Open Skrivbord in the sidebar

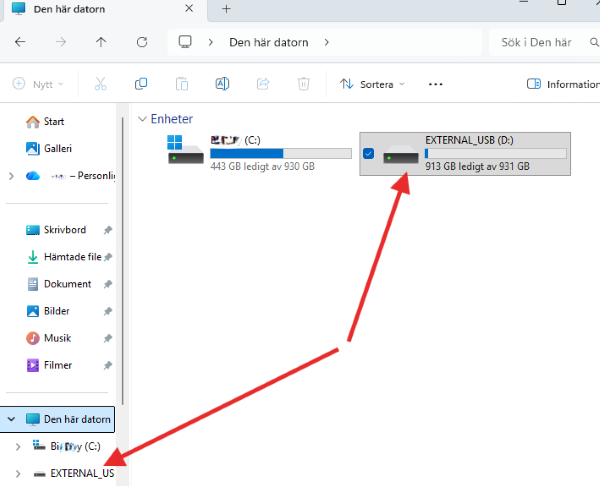pyautogui.click(x=57, y=230)
